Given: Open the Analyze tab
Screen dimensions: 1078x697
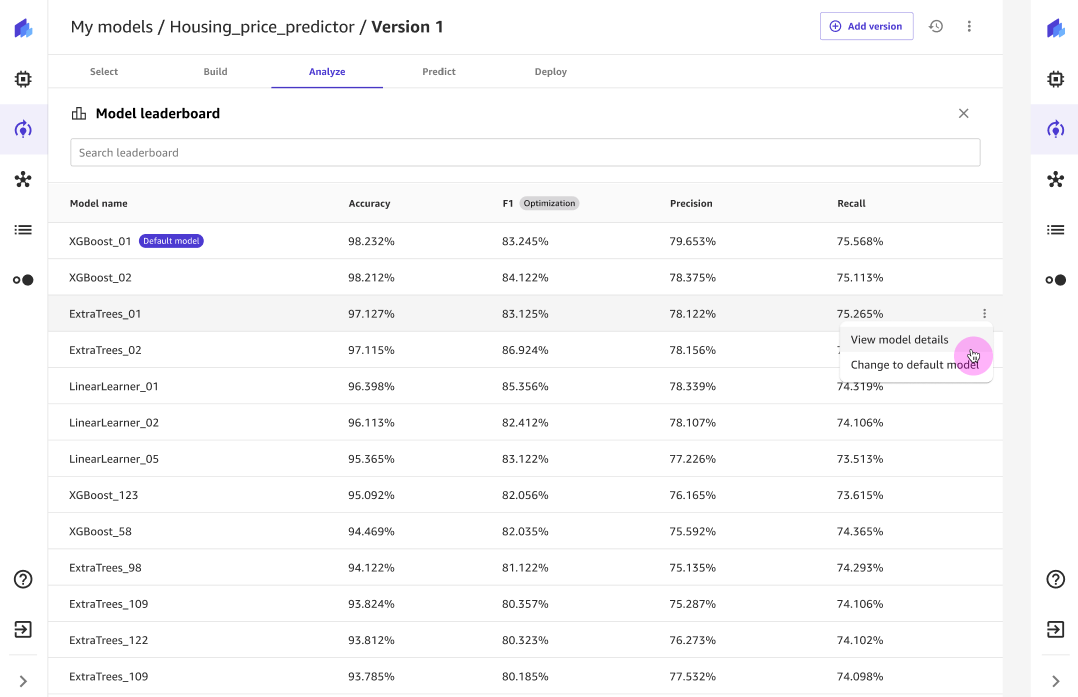Looking at the screenshot, I should tap(327, 71).
